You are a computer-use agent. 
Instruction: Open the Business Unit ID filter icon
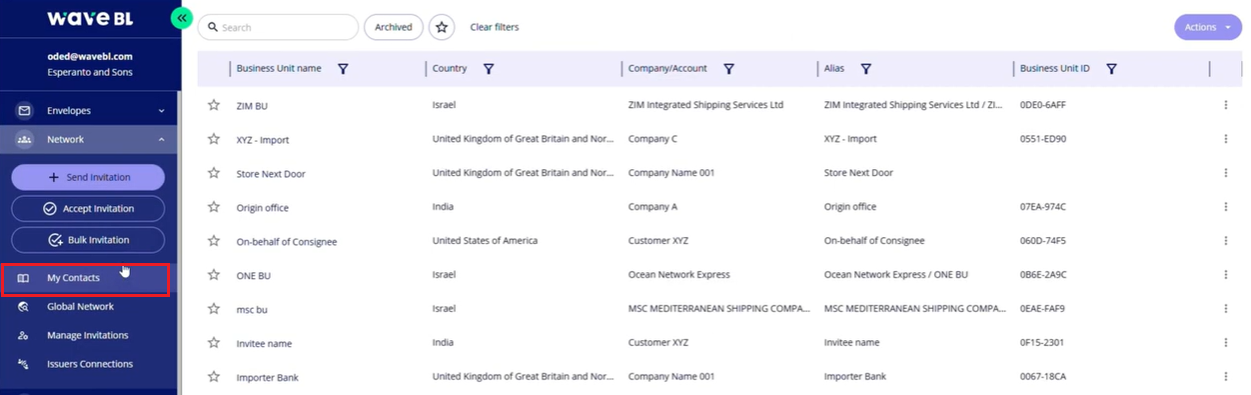pyautogui.click(x=1111, y=69)
